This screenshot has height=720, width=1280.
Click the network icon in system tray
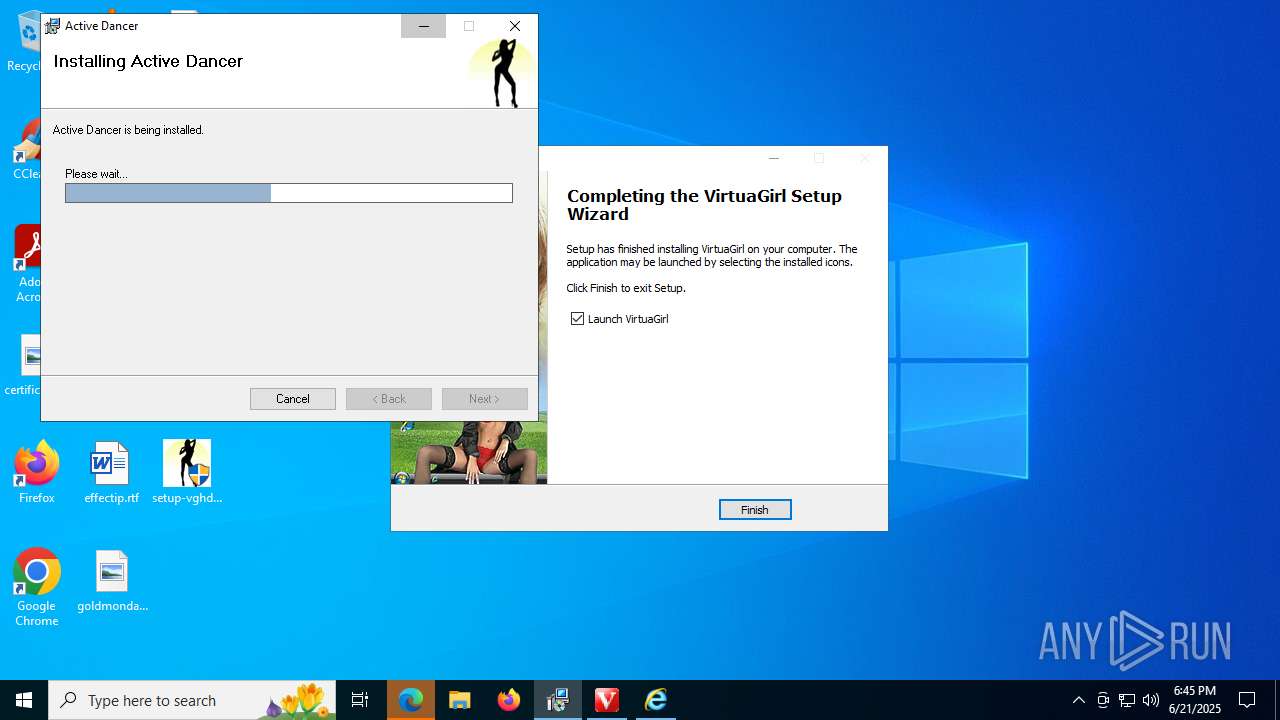coord(1127,700)
